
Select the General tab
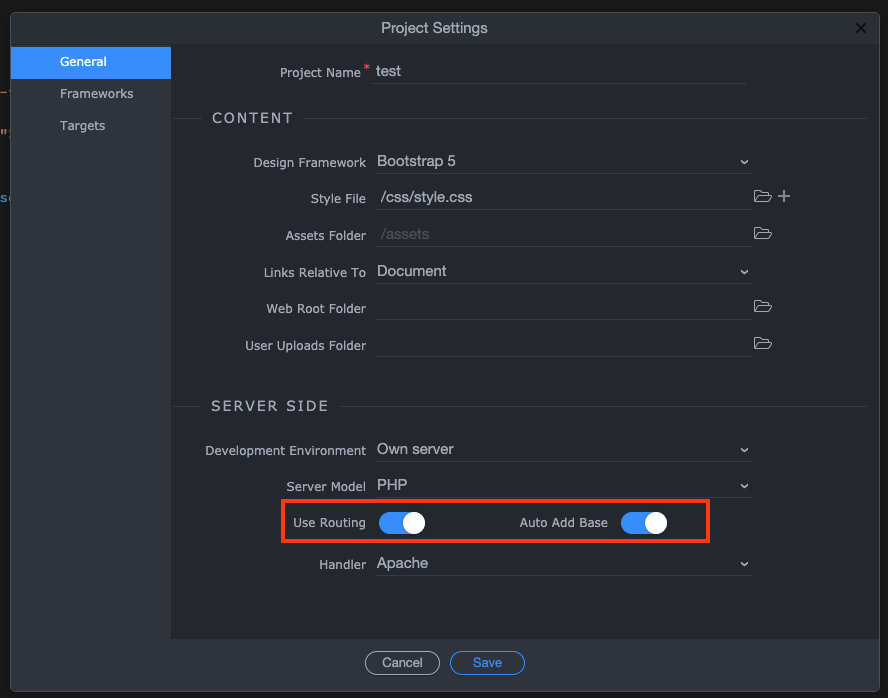(x=91, y=62)
